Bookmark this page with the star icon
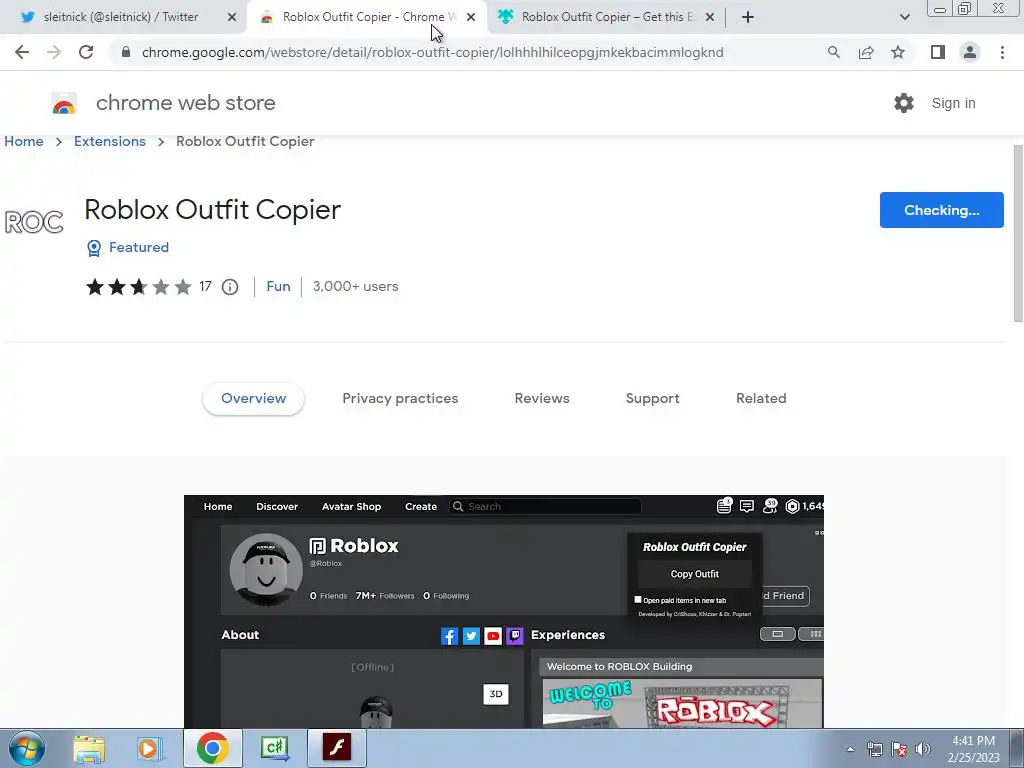The height and width of the screenshot is (768, 1024). [898, 52]
